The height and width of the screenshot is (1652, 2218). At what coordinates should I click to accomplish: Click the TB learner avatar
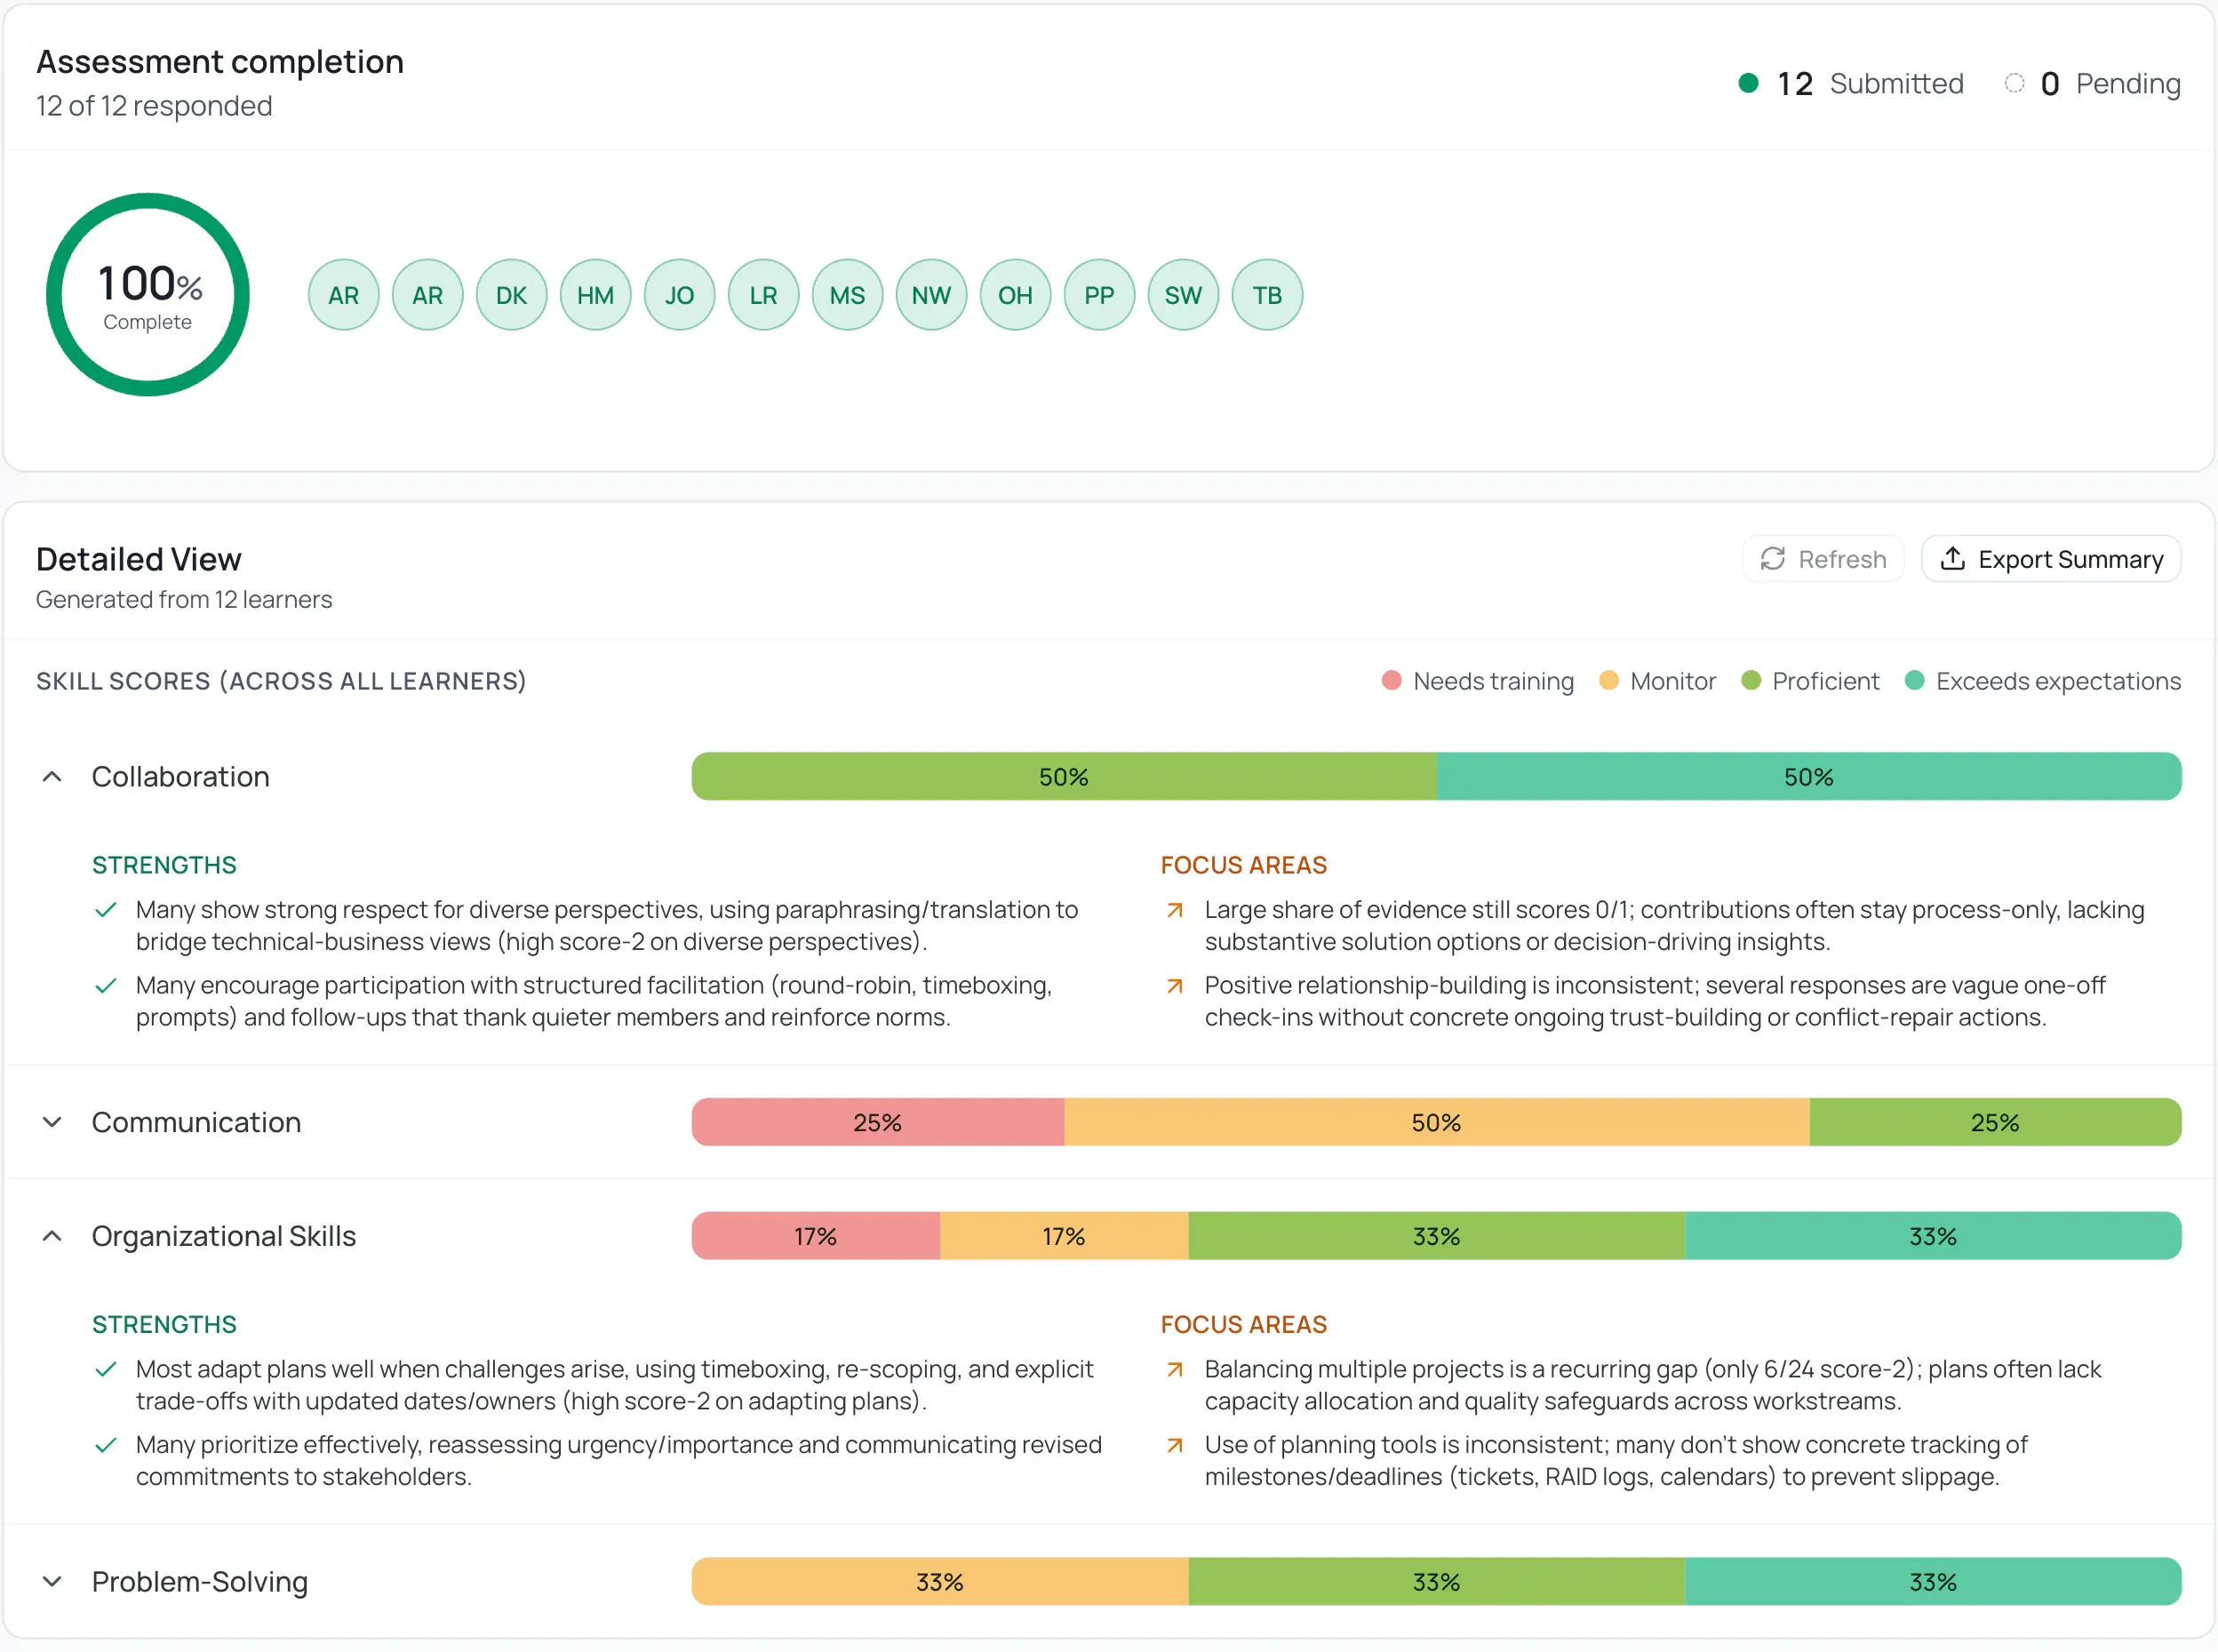pyautogui.click(x=1267, y=295)
